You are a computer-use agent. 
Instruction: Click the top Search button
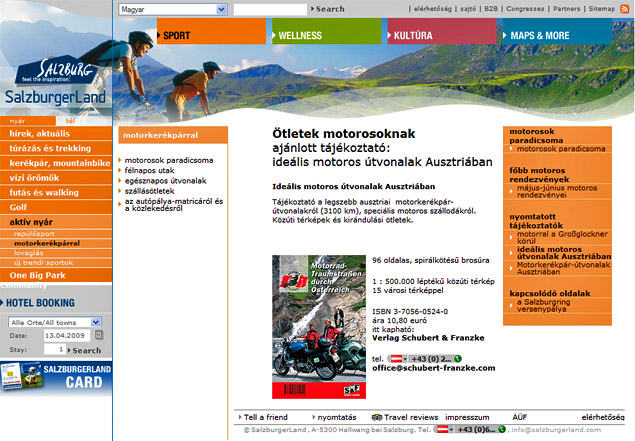pos(328,9)
